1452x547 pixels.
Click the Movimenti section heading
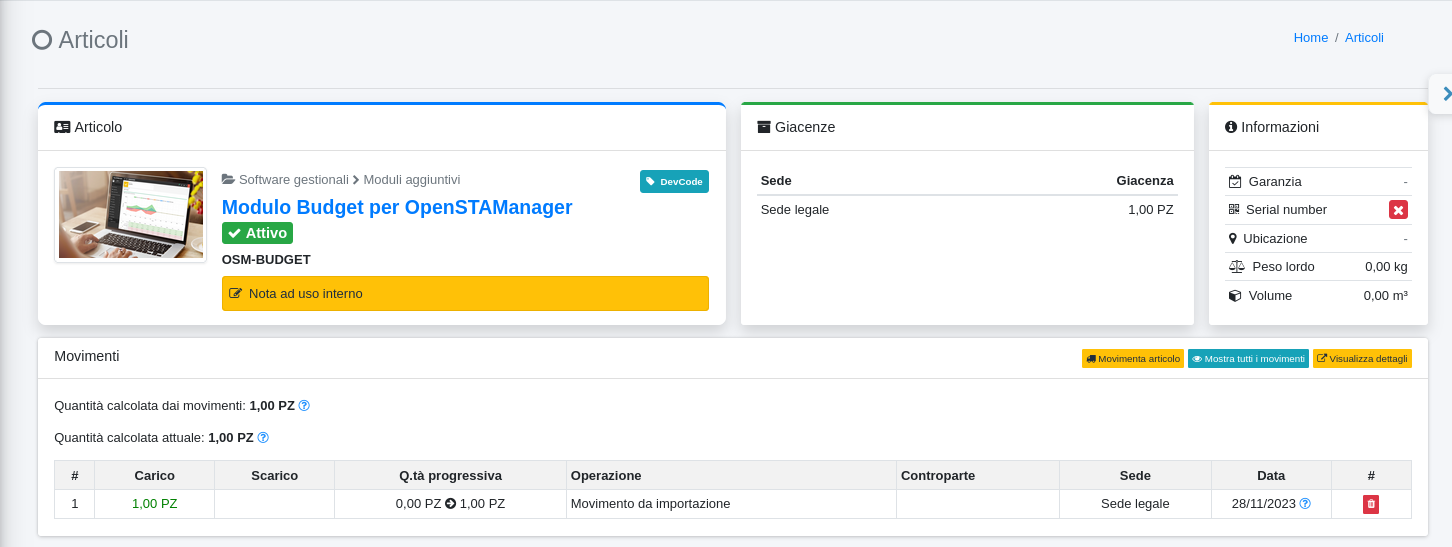click(87, 356)
